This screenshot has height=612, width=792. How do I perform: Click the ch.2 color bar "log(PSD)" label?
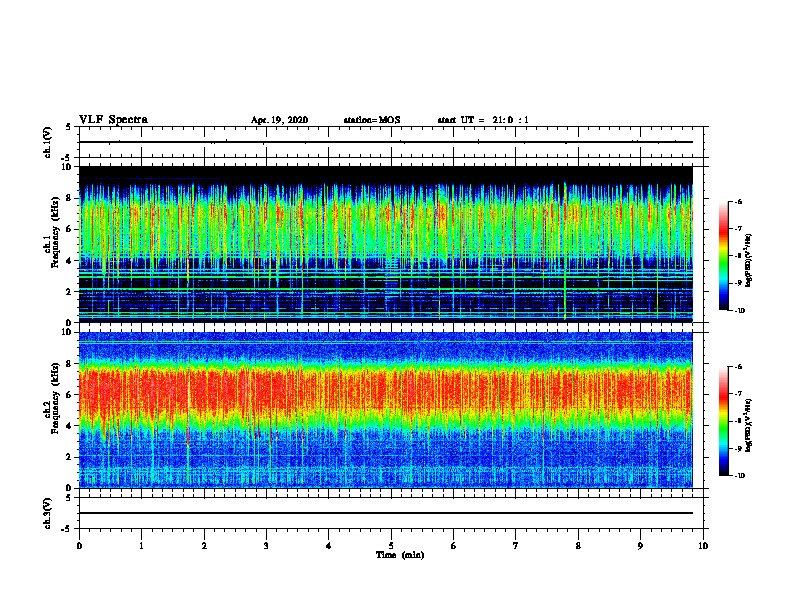pos(748,425)
